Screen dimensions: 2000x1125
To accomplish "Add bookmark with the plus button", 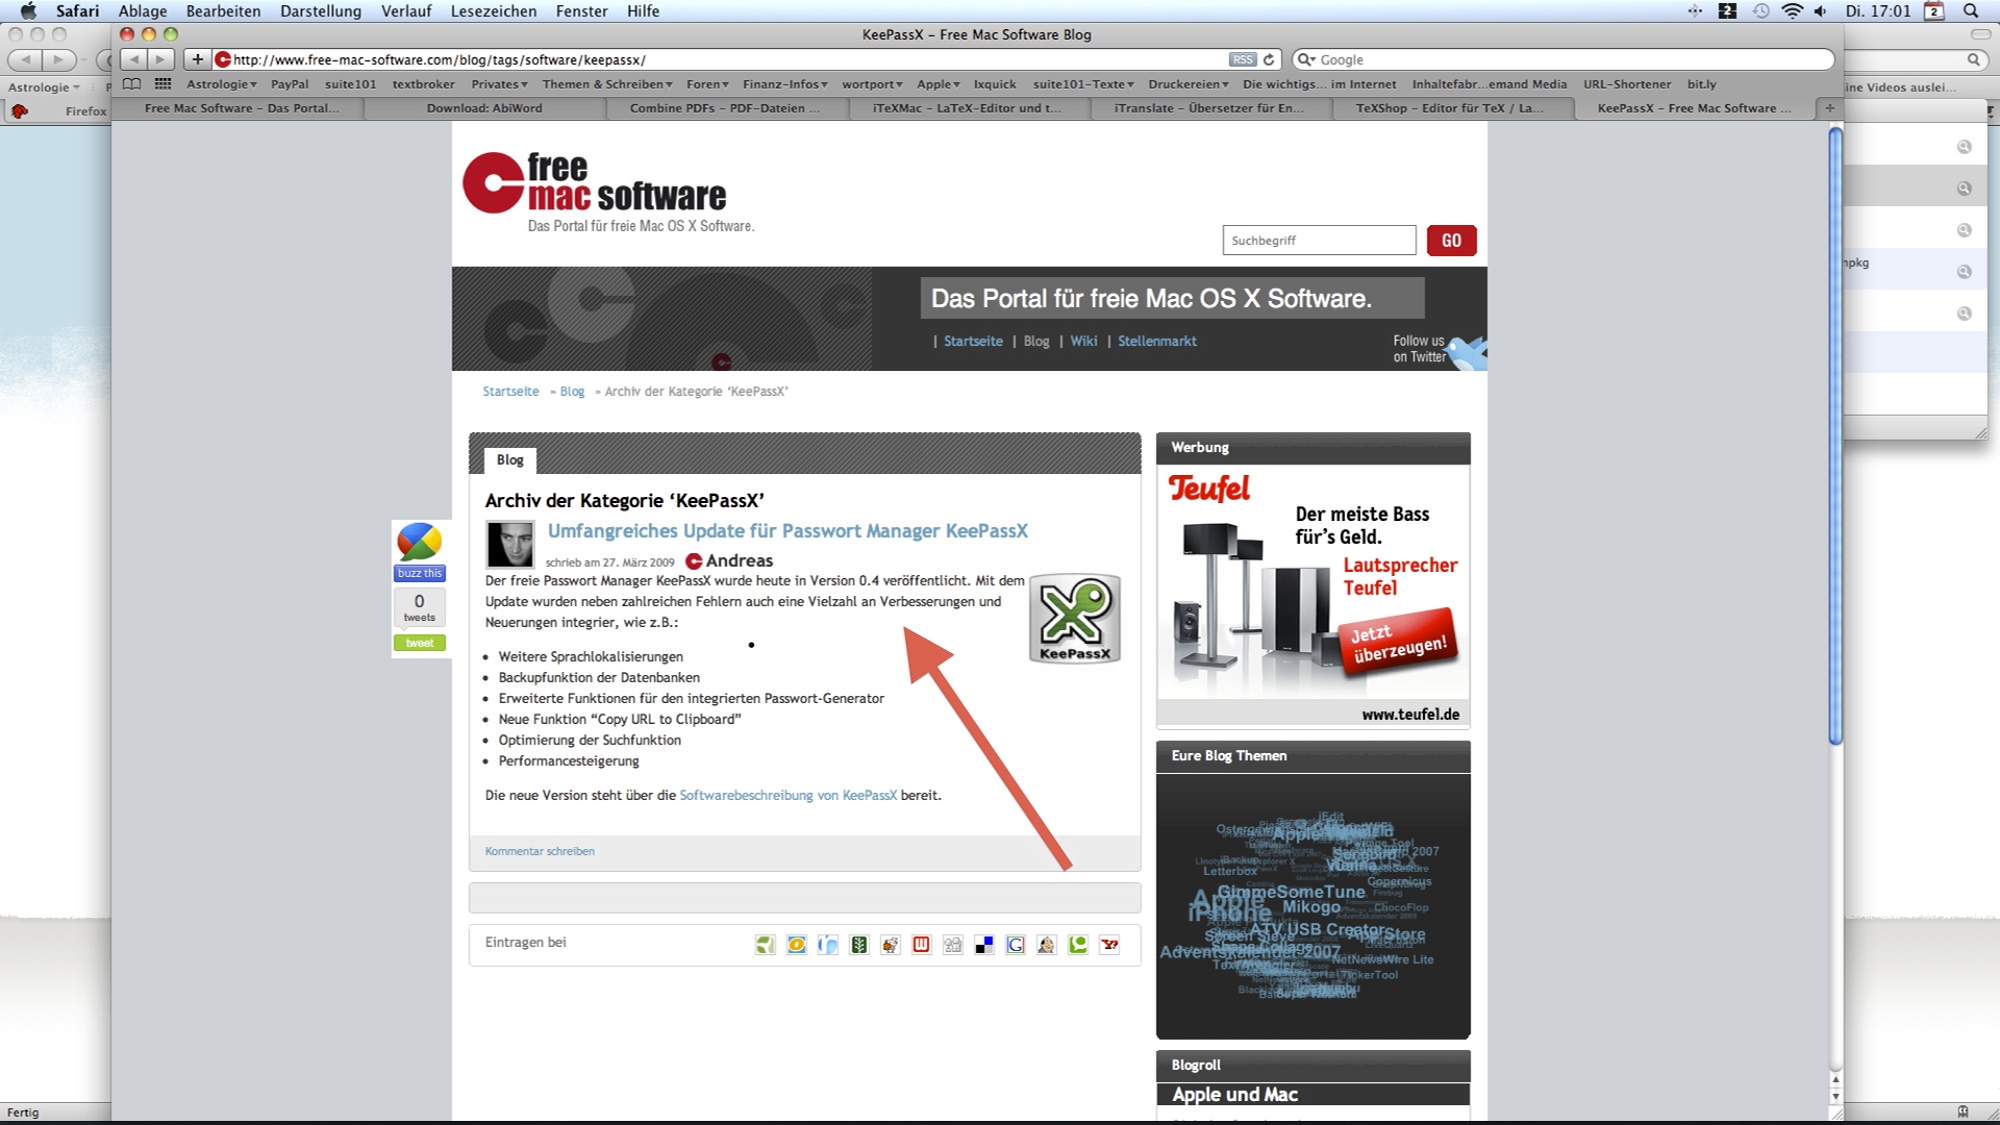I will (197, 60).
